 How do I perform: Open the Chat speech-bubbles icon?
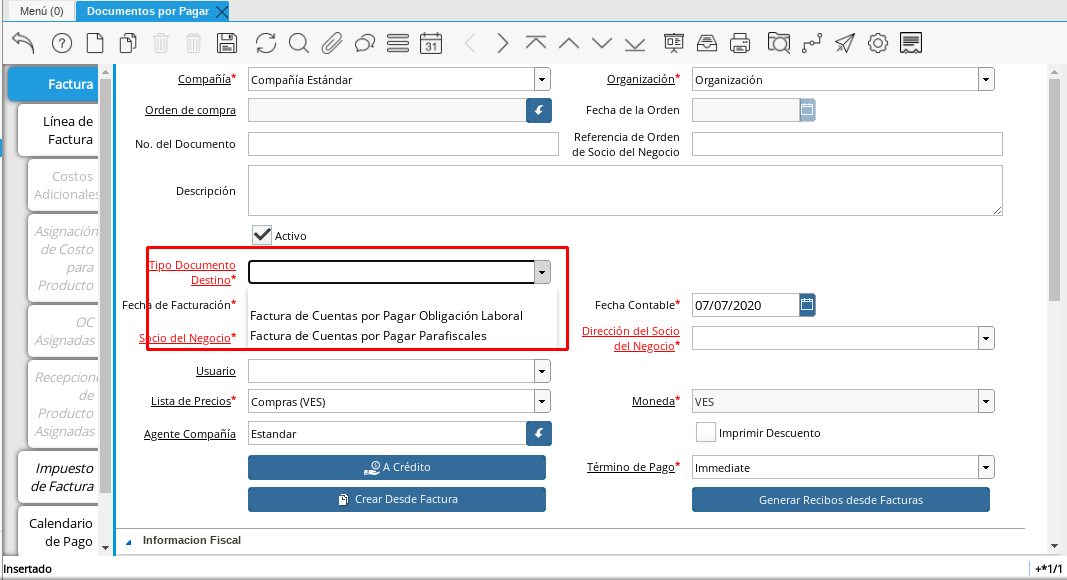coord(365,44)
